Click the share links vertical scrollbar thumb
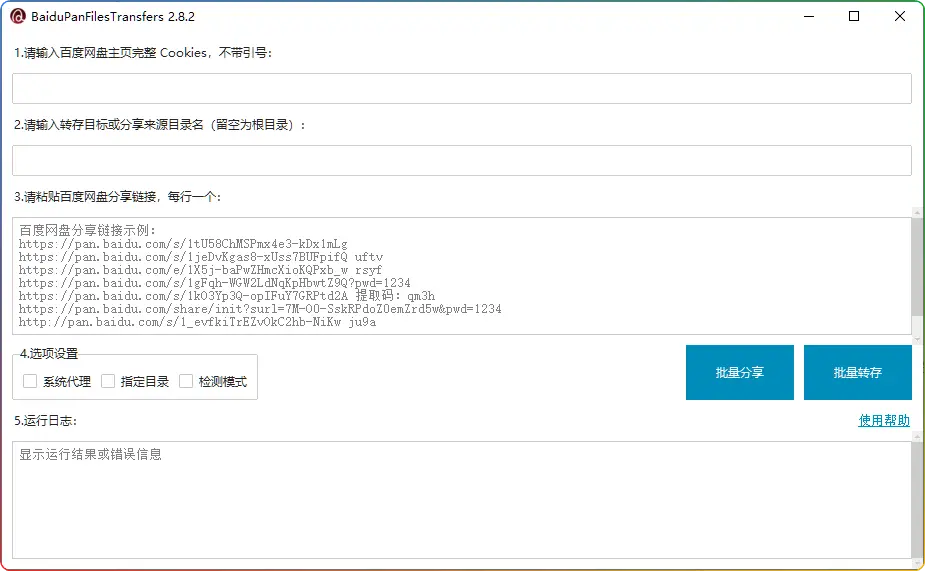925x571 pixels. pos(916,265)
